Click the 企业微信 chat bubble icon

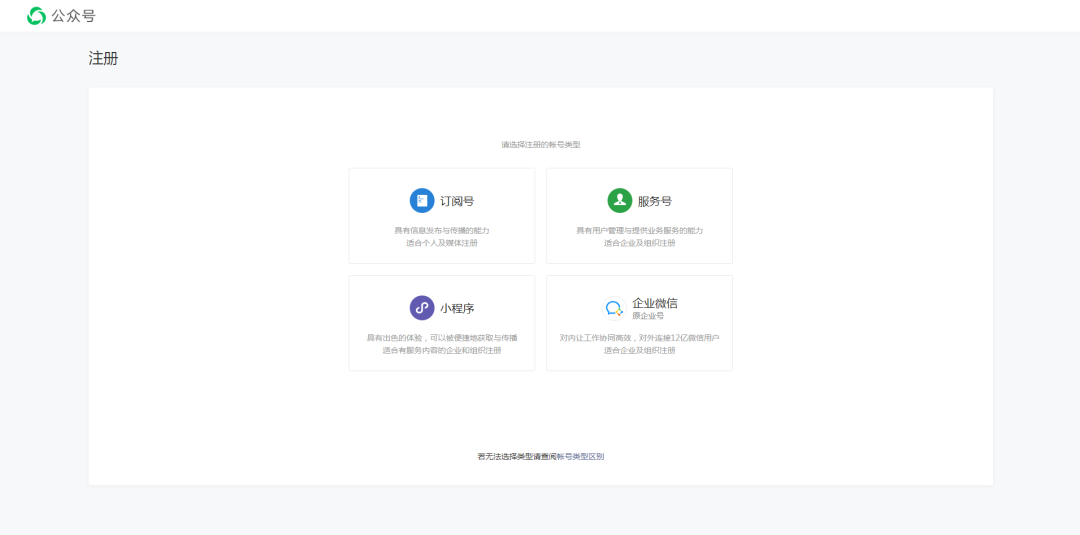614,308
